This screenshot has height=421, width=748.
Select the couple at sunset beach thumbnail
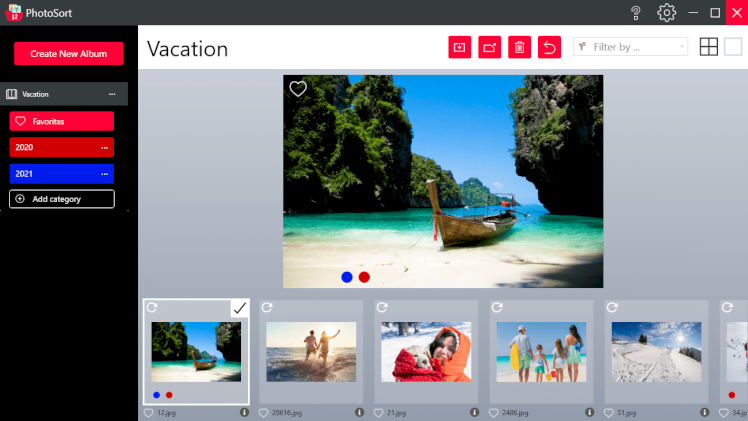click(311, 352)
